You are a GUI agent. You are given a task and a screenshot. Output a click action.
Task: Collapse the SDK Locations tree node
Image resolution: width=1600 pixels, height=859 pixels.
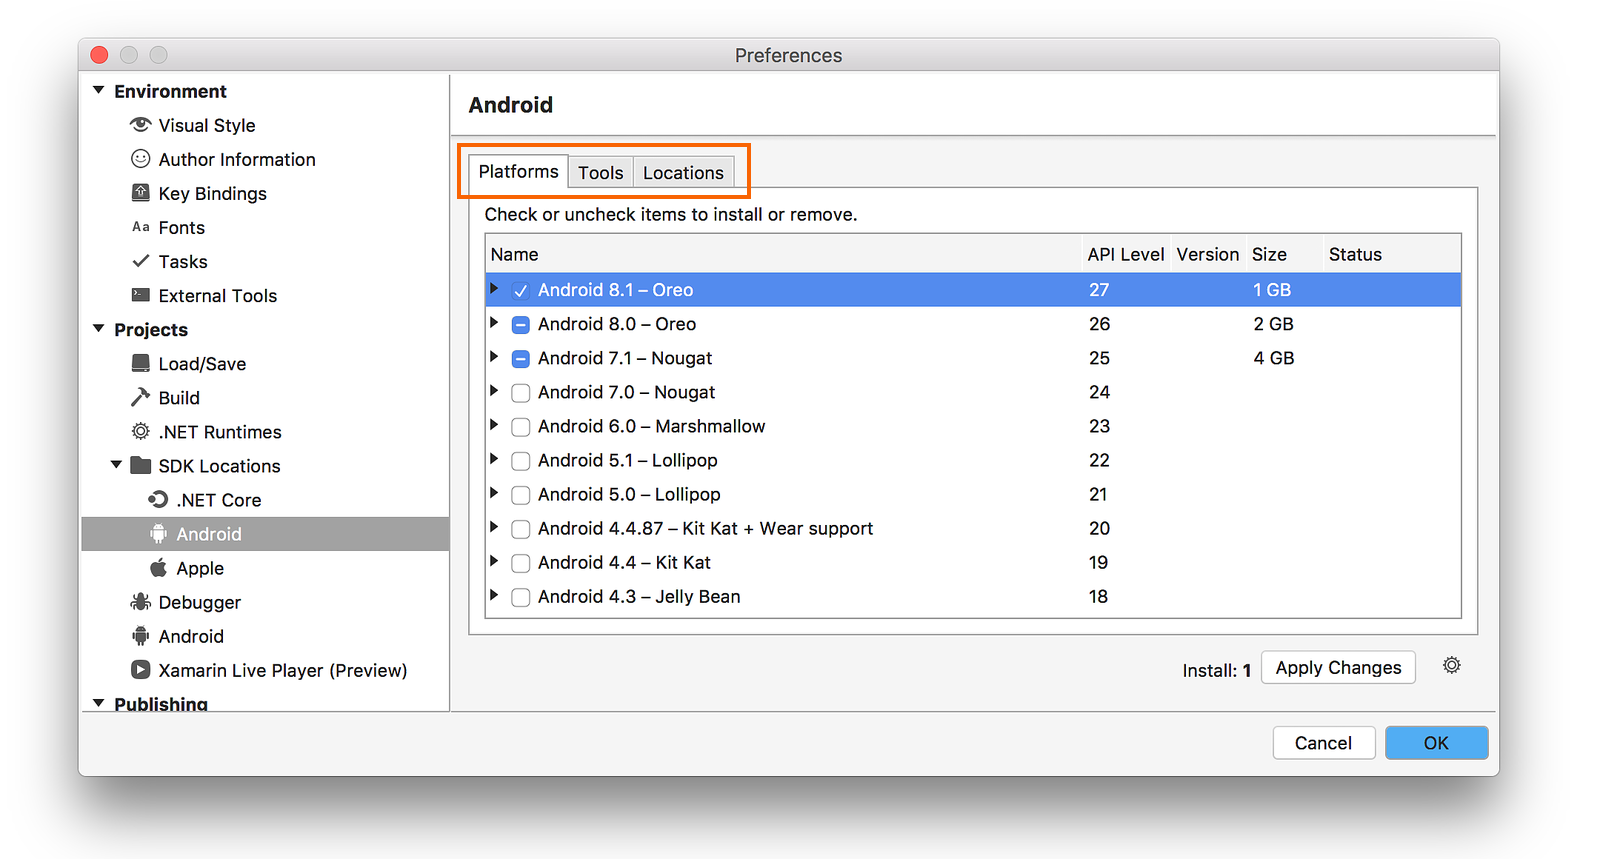coord(116,464)
